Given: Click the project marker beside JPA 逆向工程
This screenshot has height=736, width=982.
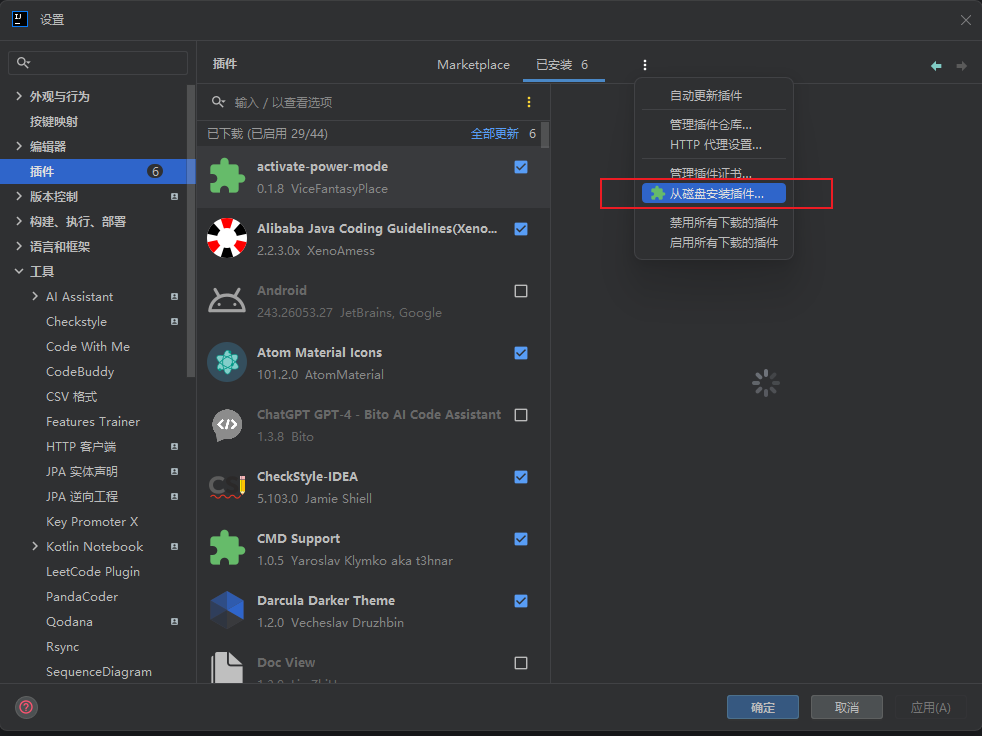Looking at the screenshot, I should point(175,497).
